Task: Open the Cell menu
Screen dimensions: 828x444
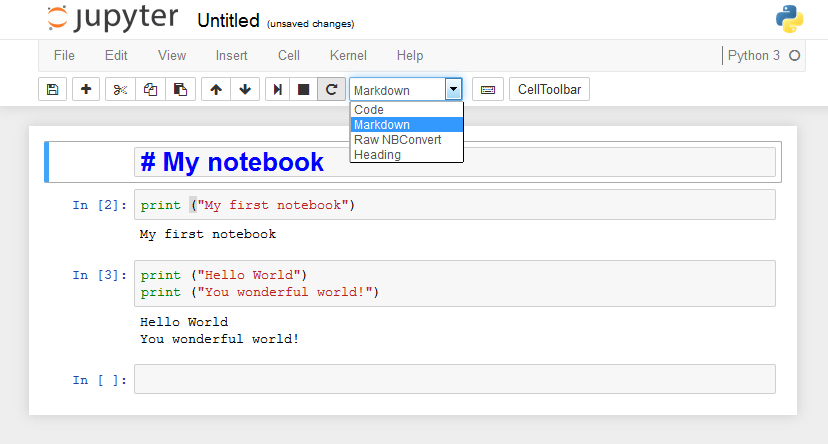Action: tap(289, 55)
